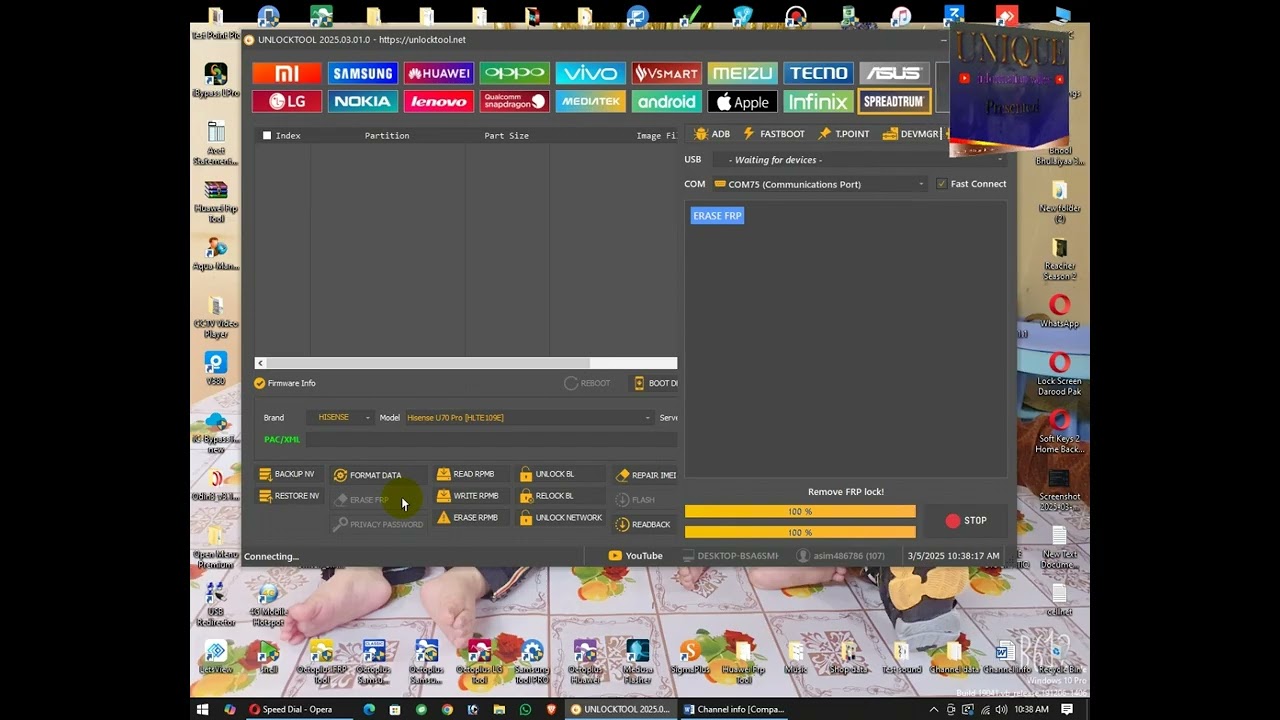Open the ADB tab
This screenshot has height=720, width=1280.
point(712,134)
